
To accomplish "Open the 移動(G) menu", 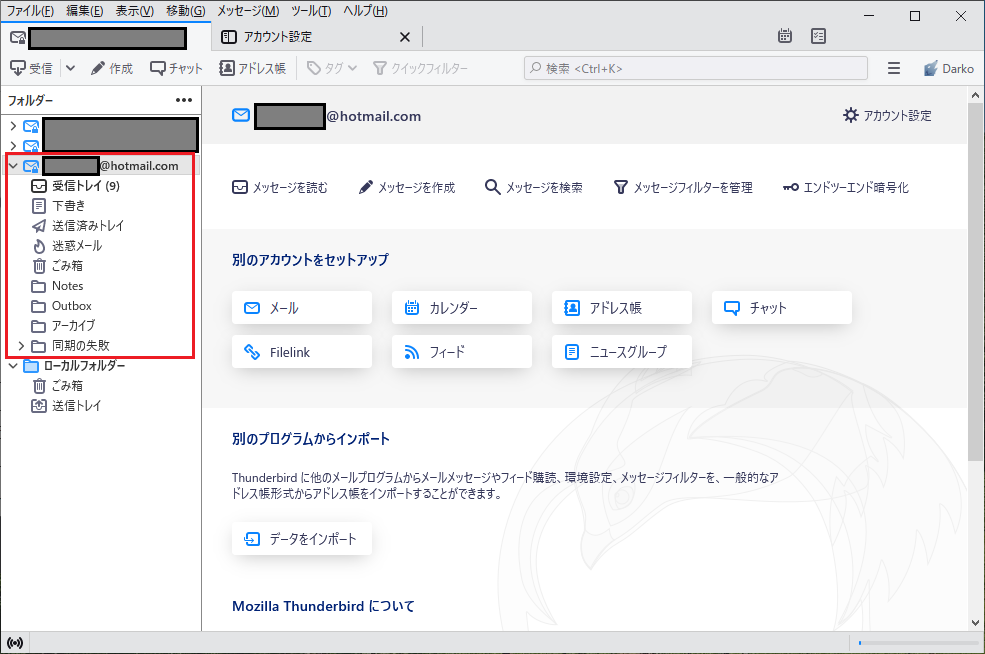I will (185, 11).
